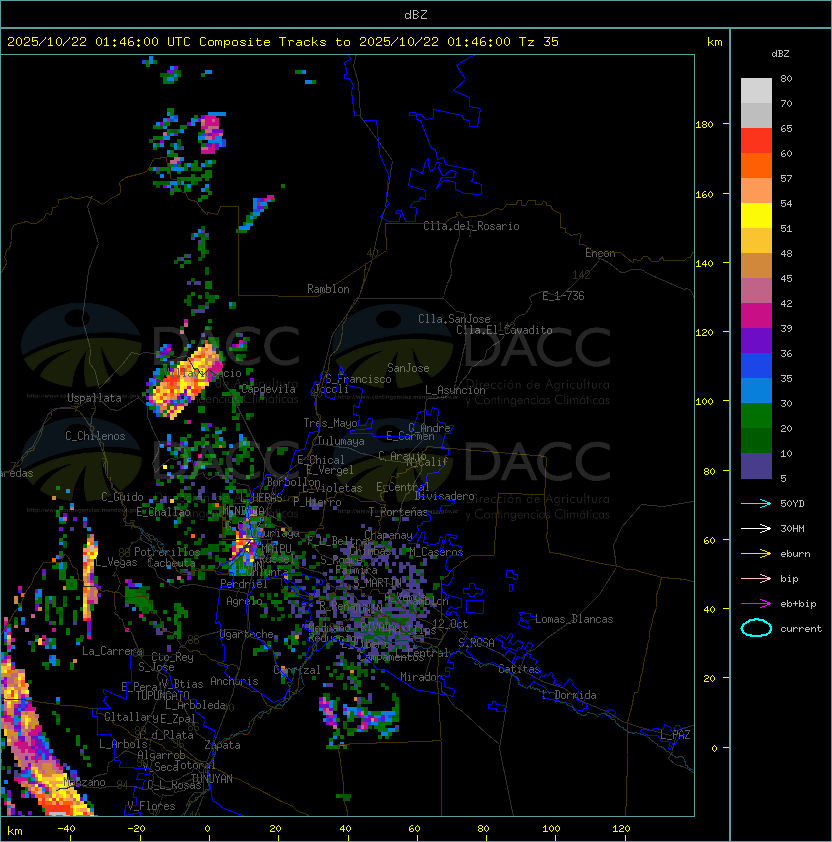Click the '140' tick on vertical km axis
The height and width of the screenshot is (842, 832).
pyautogui.click(x=704, y=263)
